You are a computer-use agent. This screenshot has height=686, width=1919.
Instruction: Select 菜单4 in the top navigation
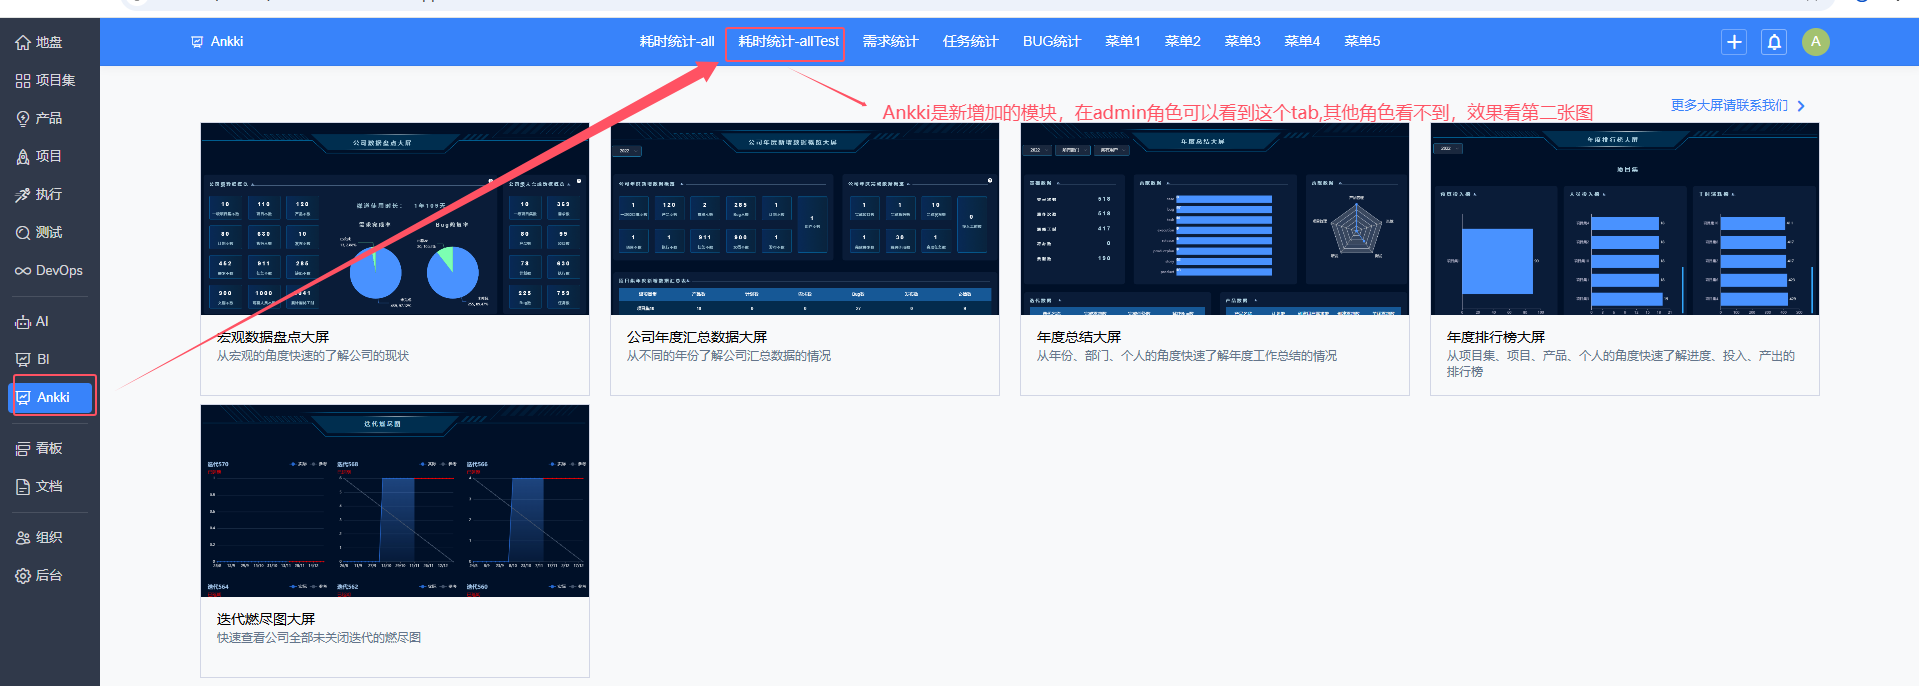1302,41
